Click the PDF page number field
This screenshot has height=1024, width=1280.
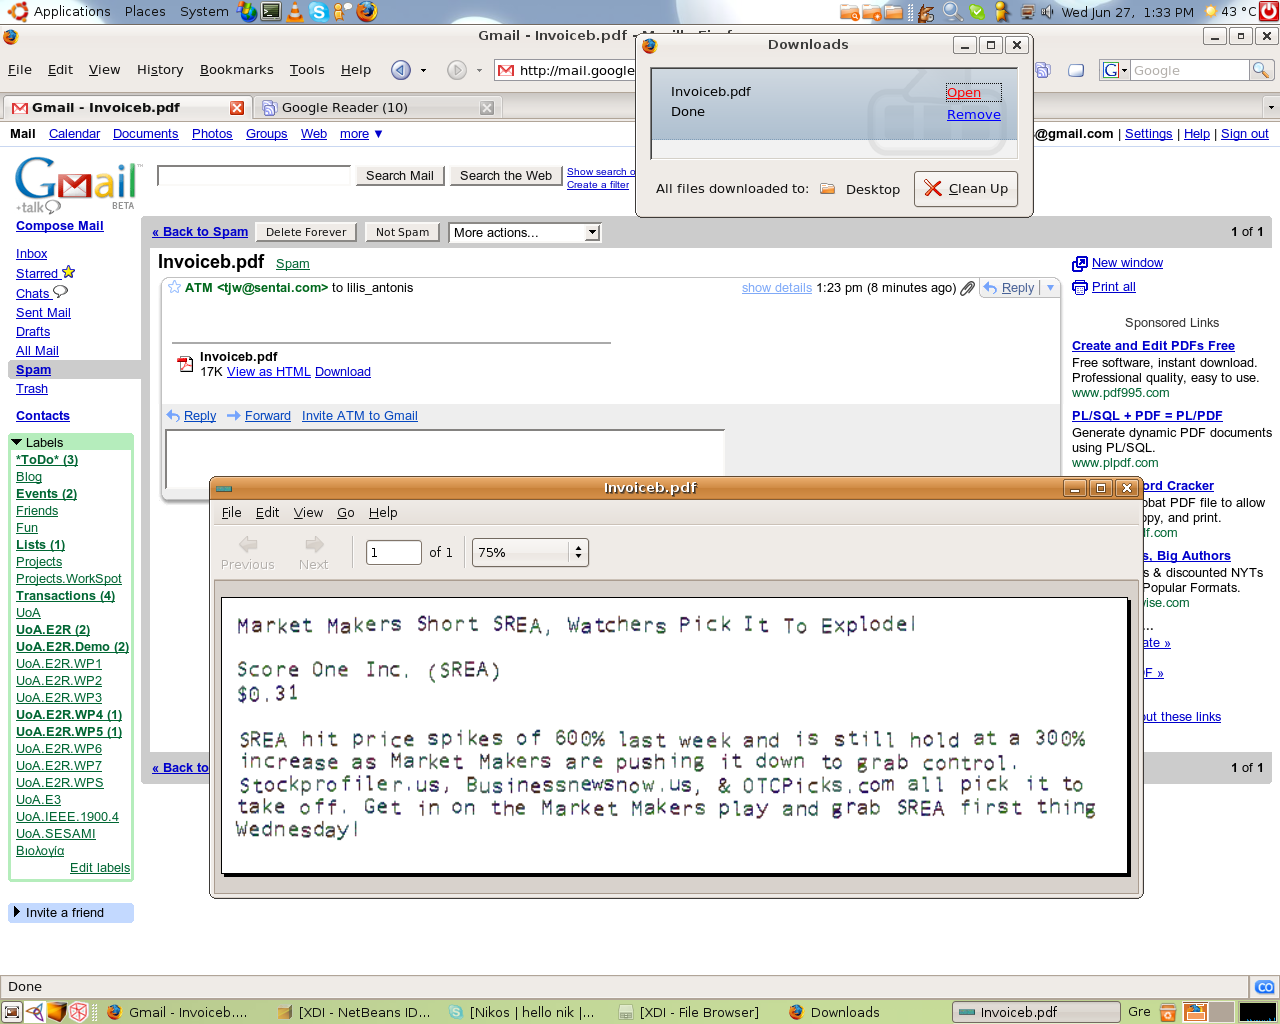pyautogui.click(x=393, y=553)
